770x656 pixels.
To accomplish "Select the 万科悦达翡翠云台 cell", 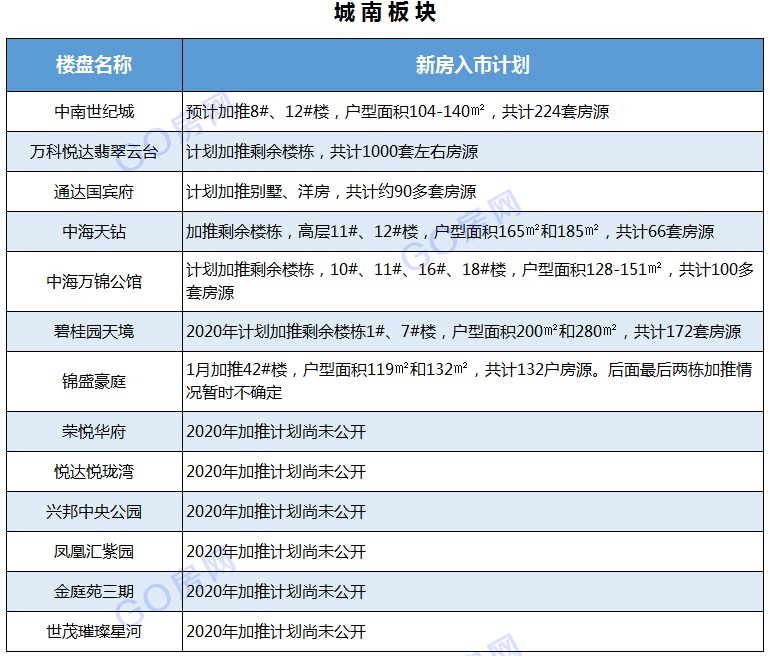I will click(x=94, y=152).
